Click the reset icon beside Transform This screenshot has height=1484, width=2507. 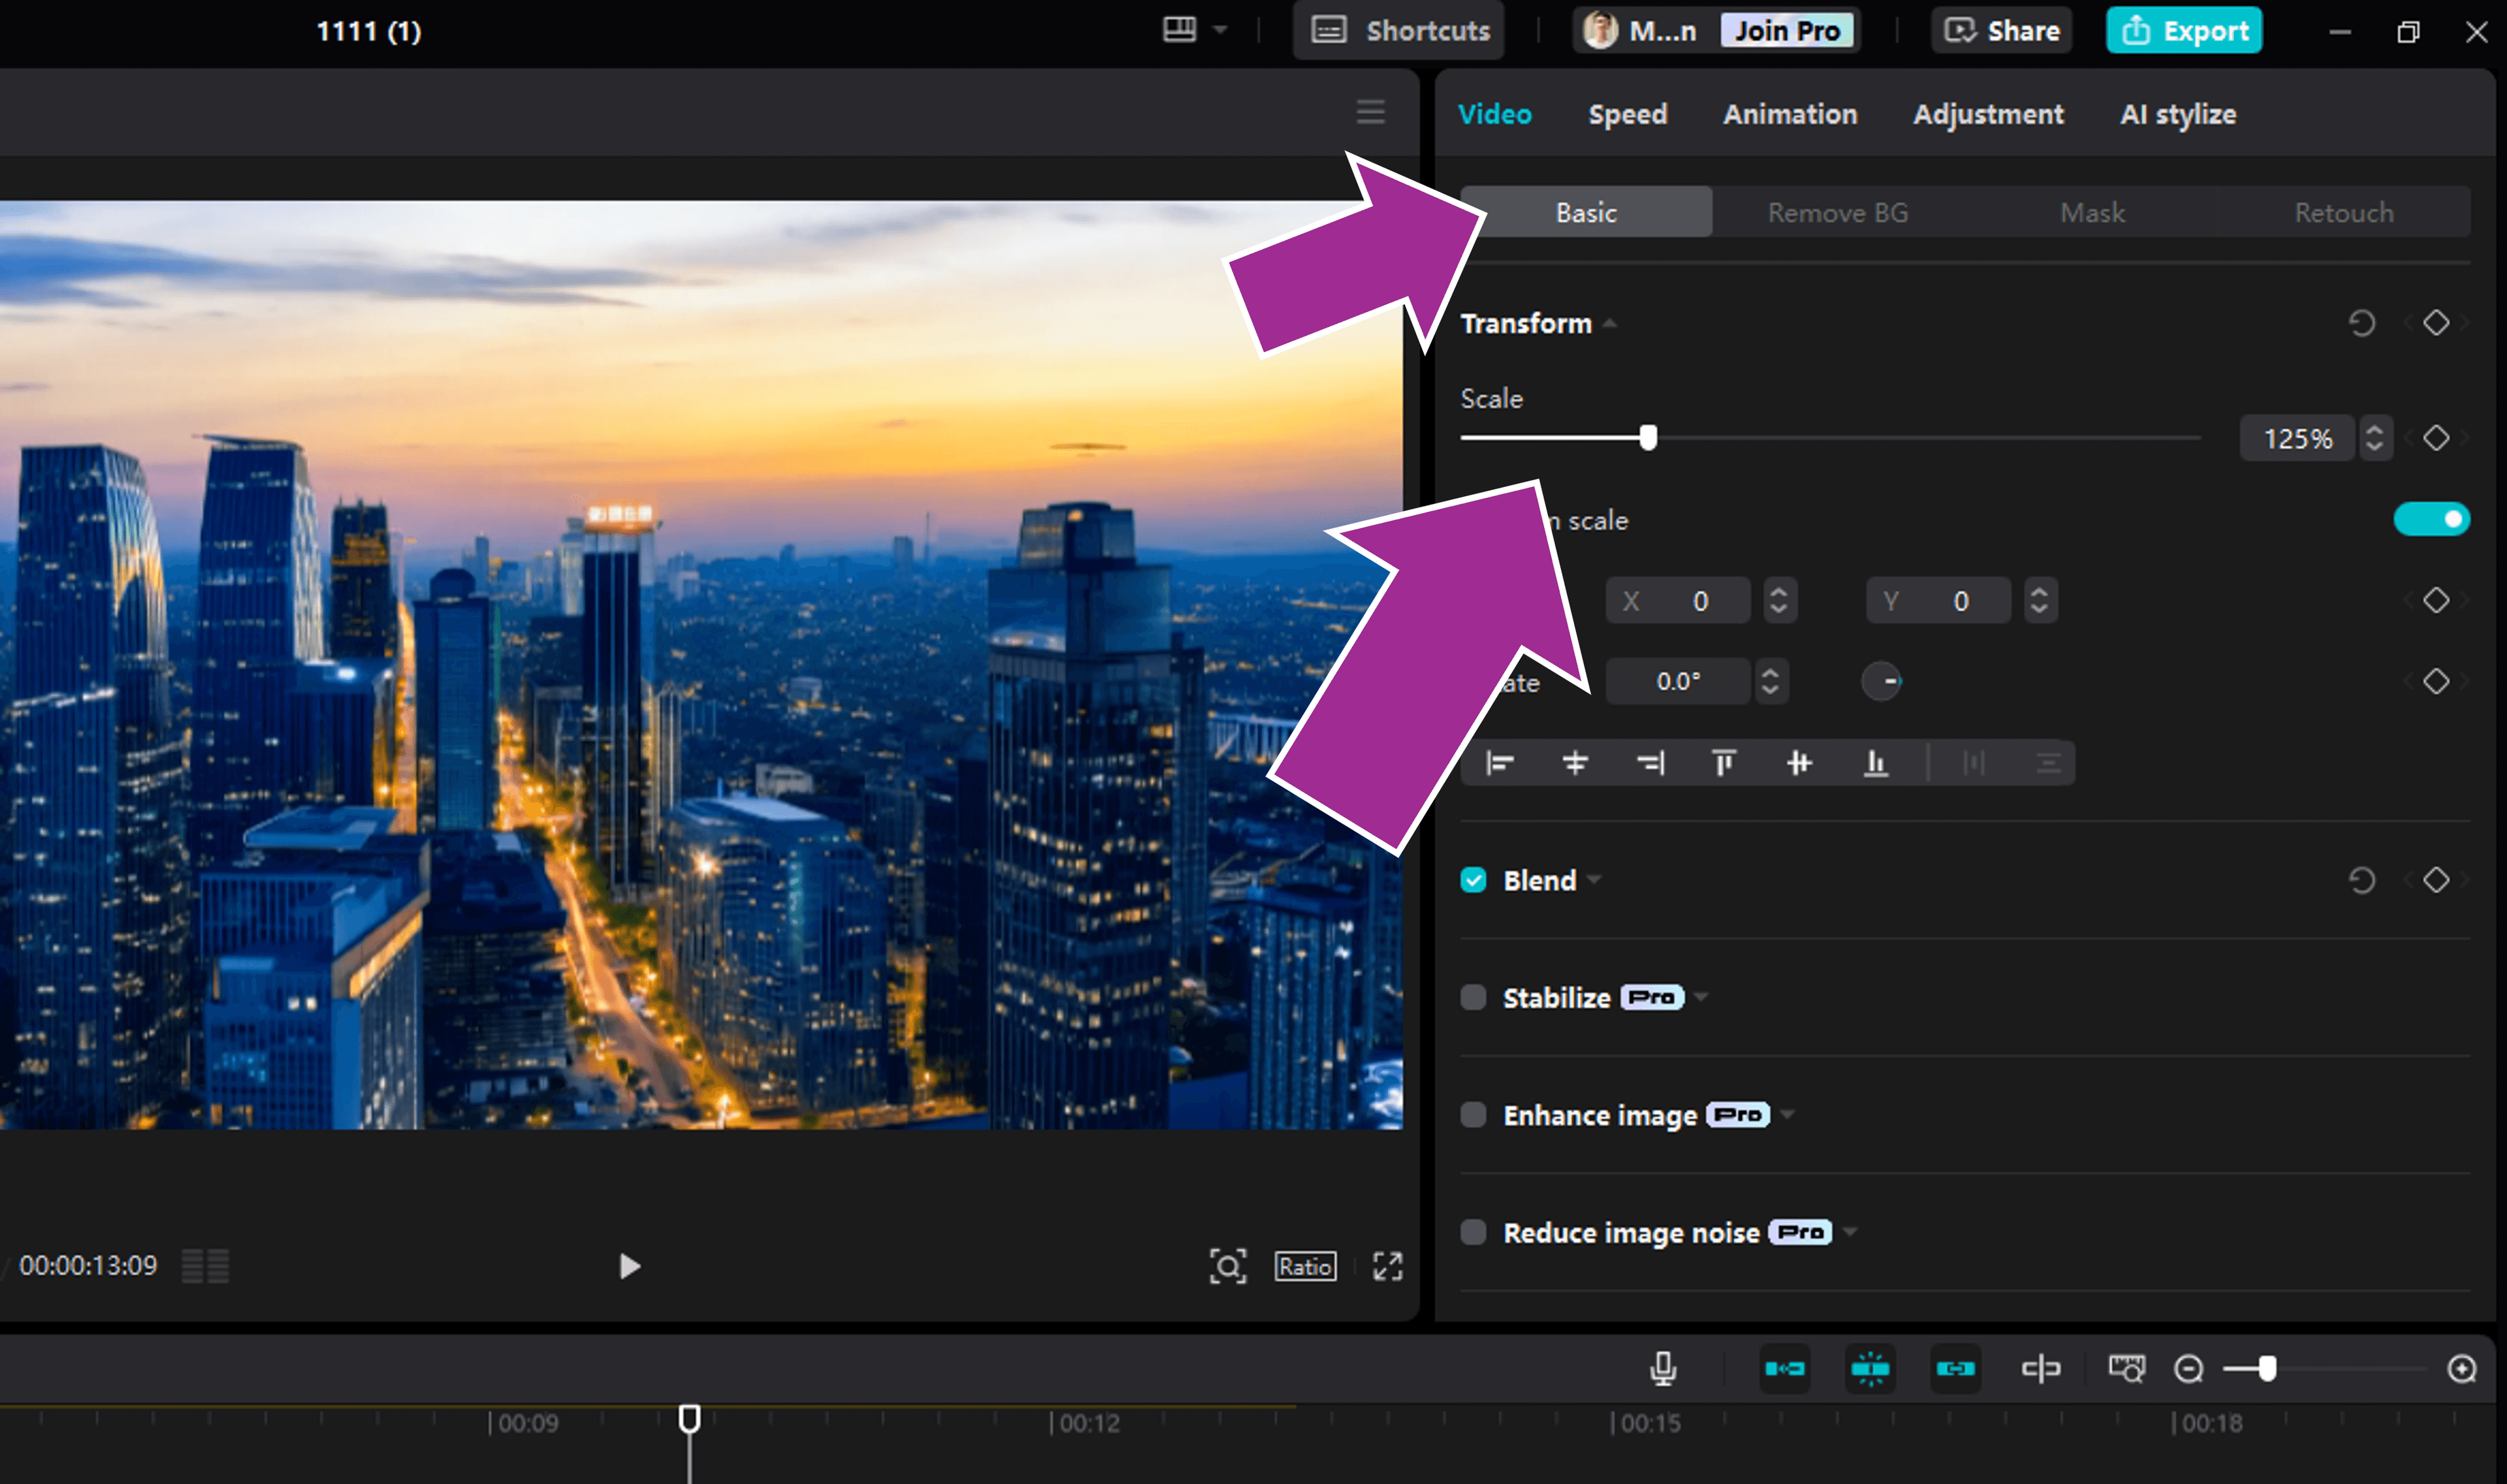coord(2362,323)
